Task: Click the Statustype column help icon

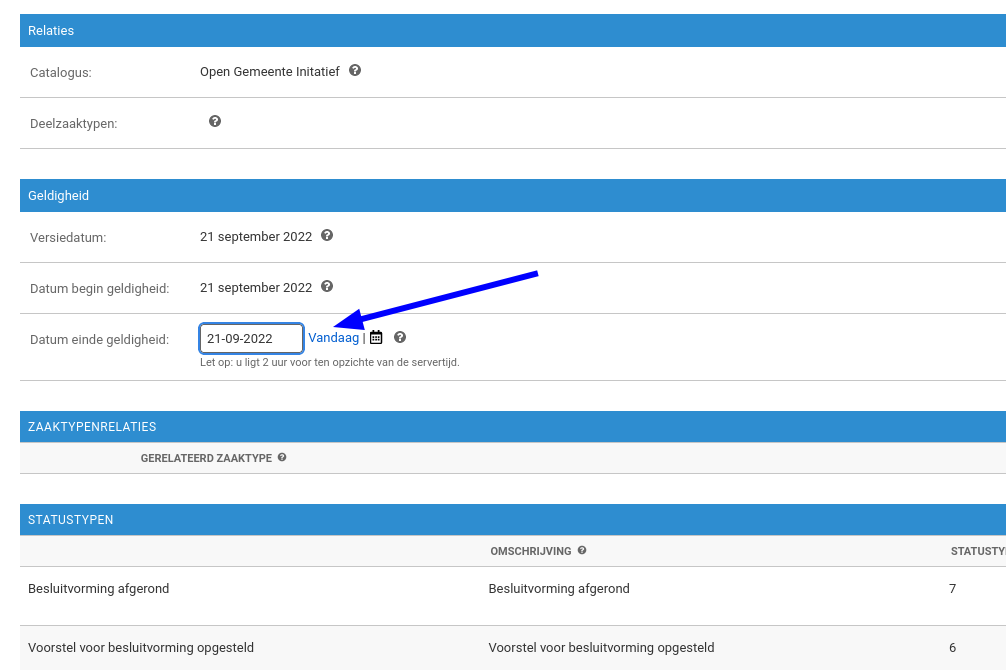Action: coord(1002,551)
